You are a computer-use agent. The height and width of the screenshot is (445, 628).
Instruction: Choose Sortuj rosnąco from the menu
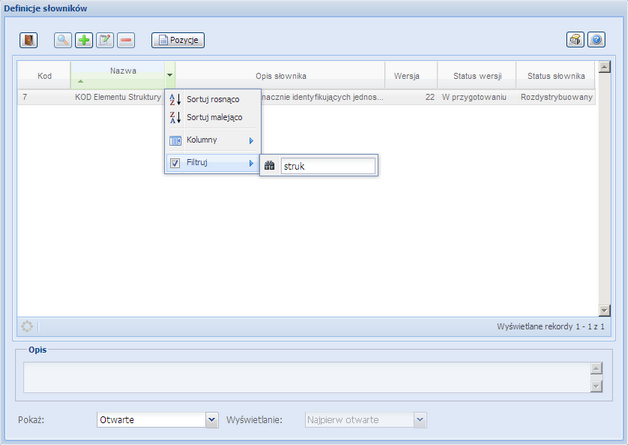[212, 100]
